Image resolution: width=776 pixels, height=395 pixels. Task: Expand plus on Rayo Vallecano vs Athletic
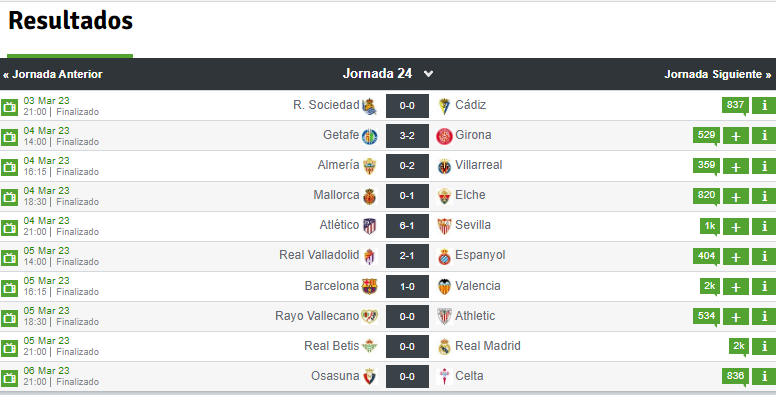pos(736,317)
